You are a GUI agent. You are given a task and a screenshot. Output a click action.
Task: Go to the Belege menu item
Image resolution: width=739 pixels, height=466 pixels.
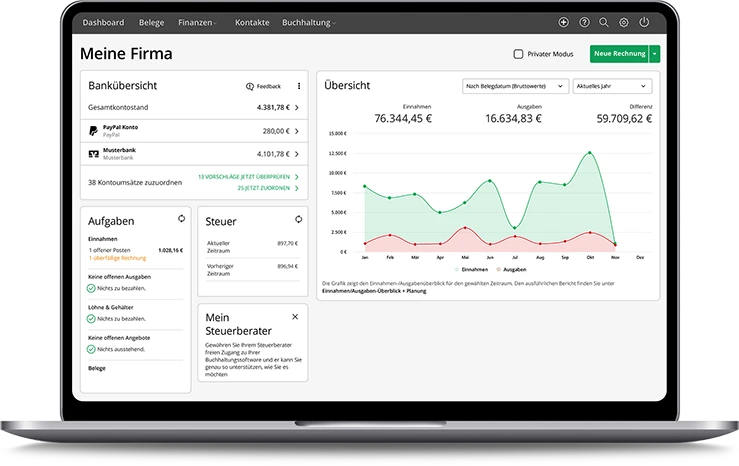152,22
